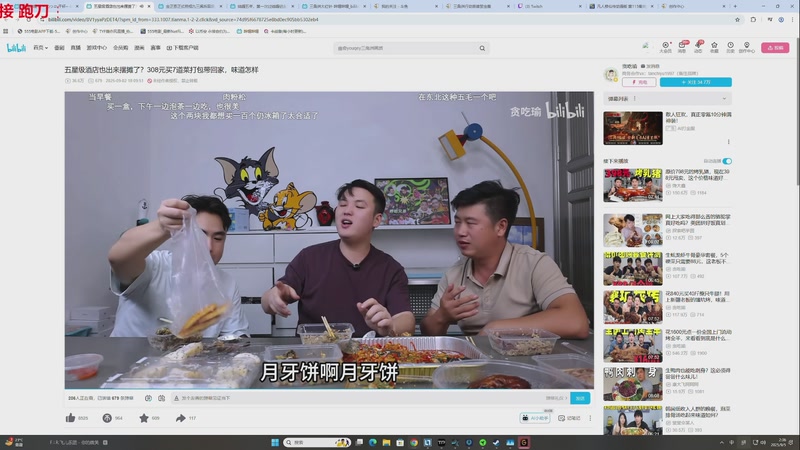800x450 pixels.
Task: Click the blue follow uploader button
Action: click(x=695, y=82)
